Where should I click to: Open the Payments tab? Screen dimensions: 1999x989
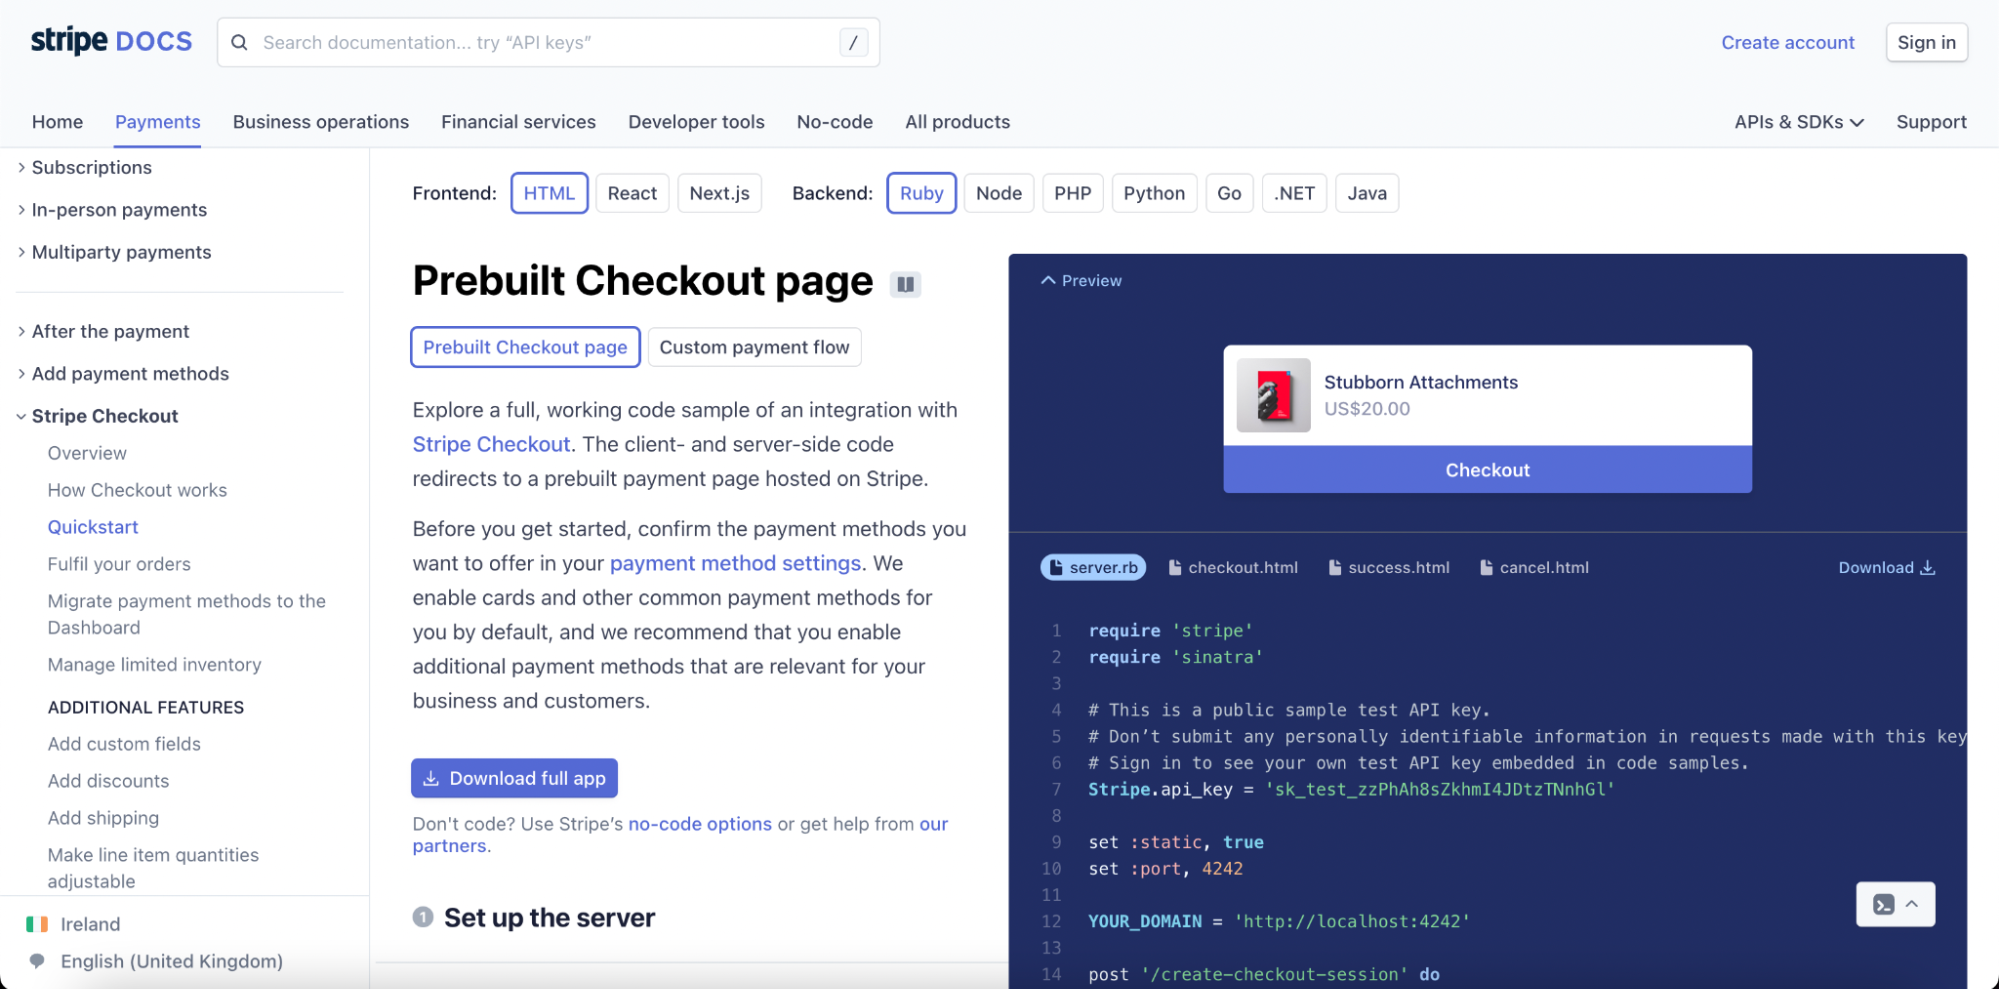pyautogui.click(x=157, y=122)
